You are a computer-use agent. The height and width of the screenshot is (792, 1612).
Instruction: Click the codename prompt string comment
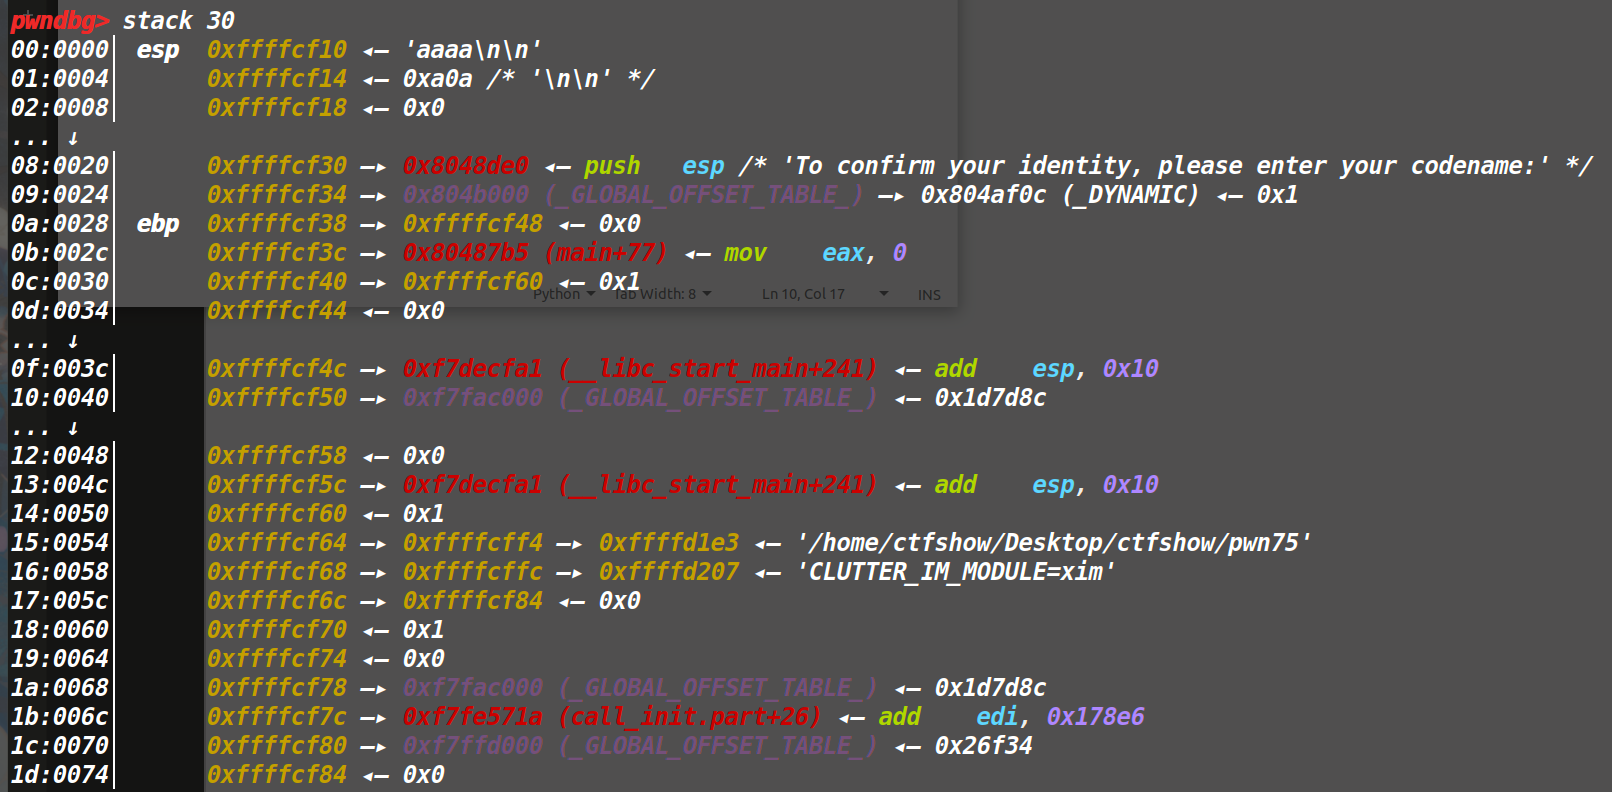click(1166, 166)
